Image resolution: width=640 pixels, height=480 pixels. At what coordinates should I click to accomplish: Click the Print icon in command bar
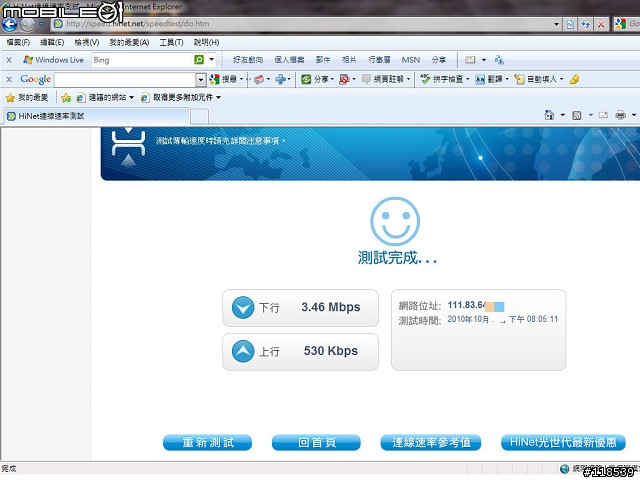click(620, 116)
